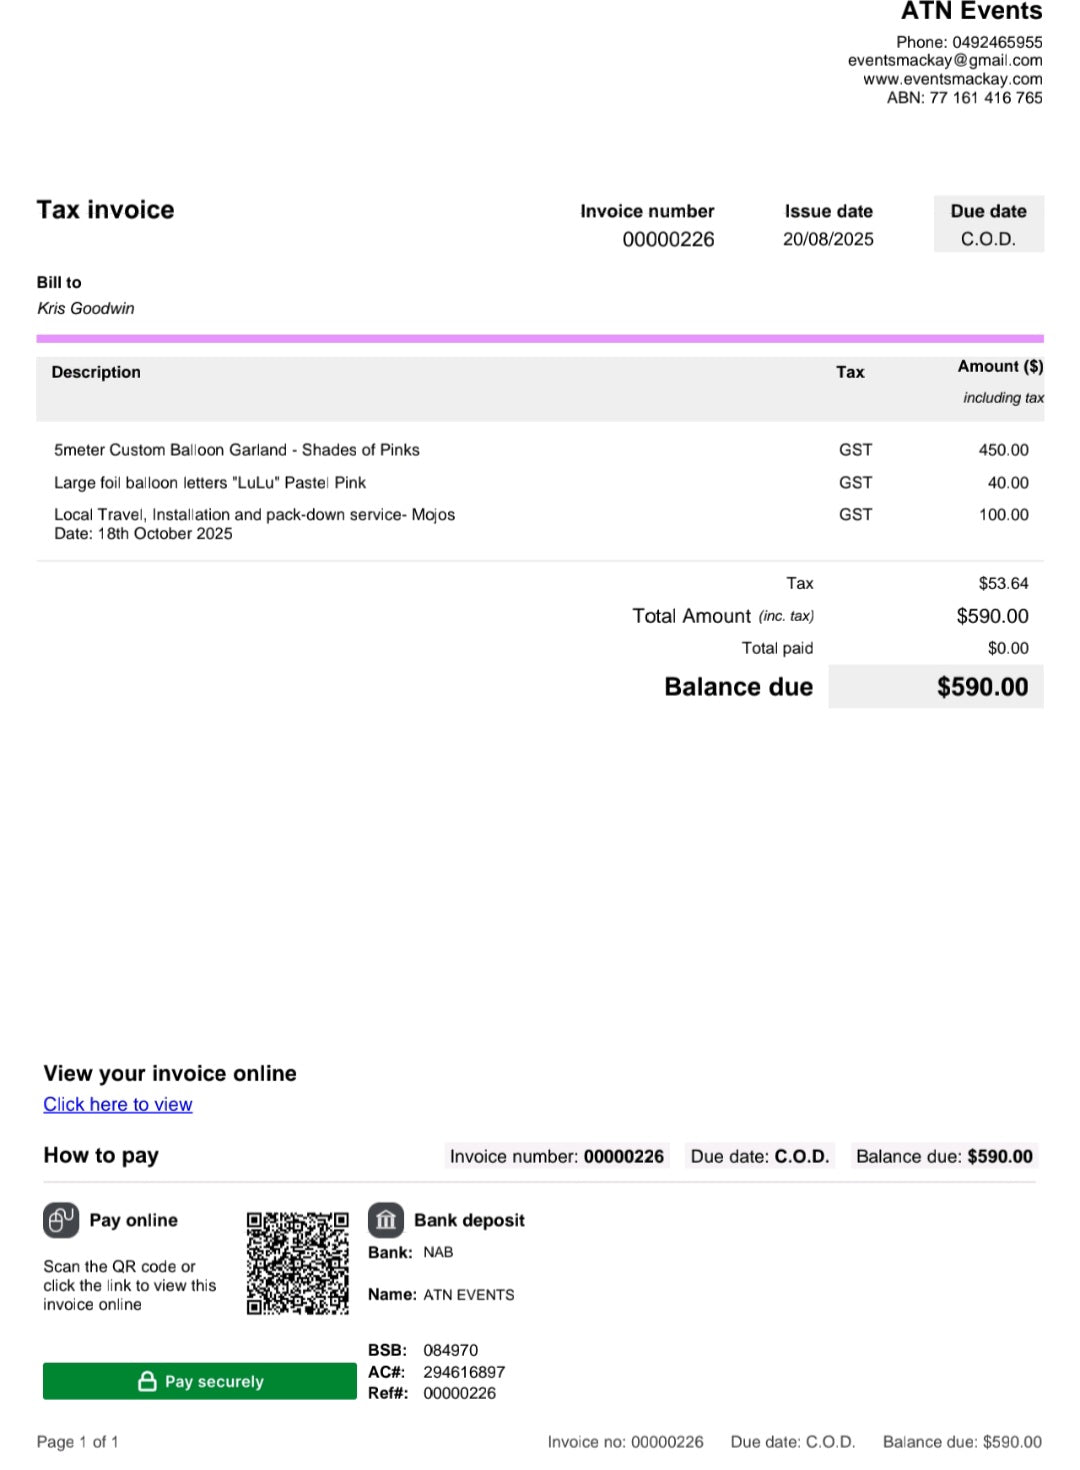
Task: Click the Balance due $590.00 amount box
Action: (x=936, y=687)
